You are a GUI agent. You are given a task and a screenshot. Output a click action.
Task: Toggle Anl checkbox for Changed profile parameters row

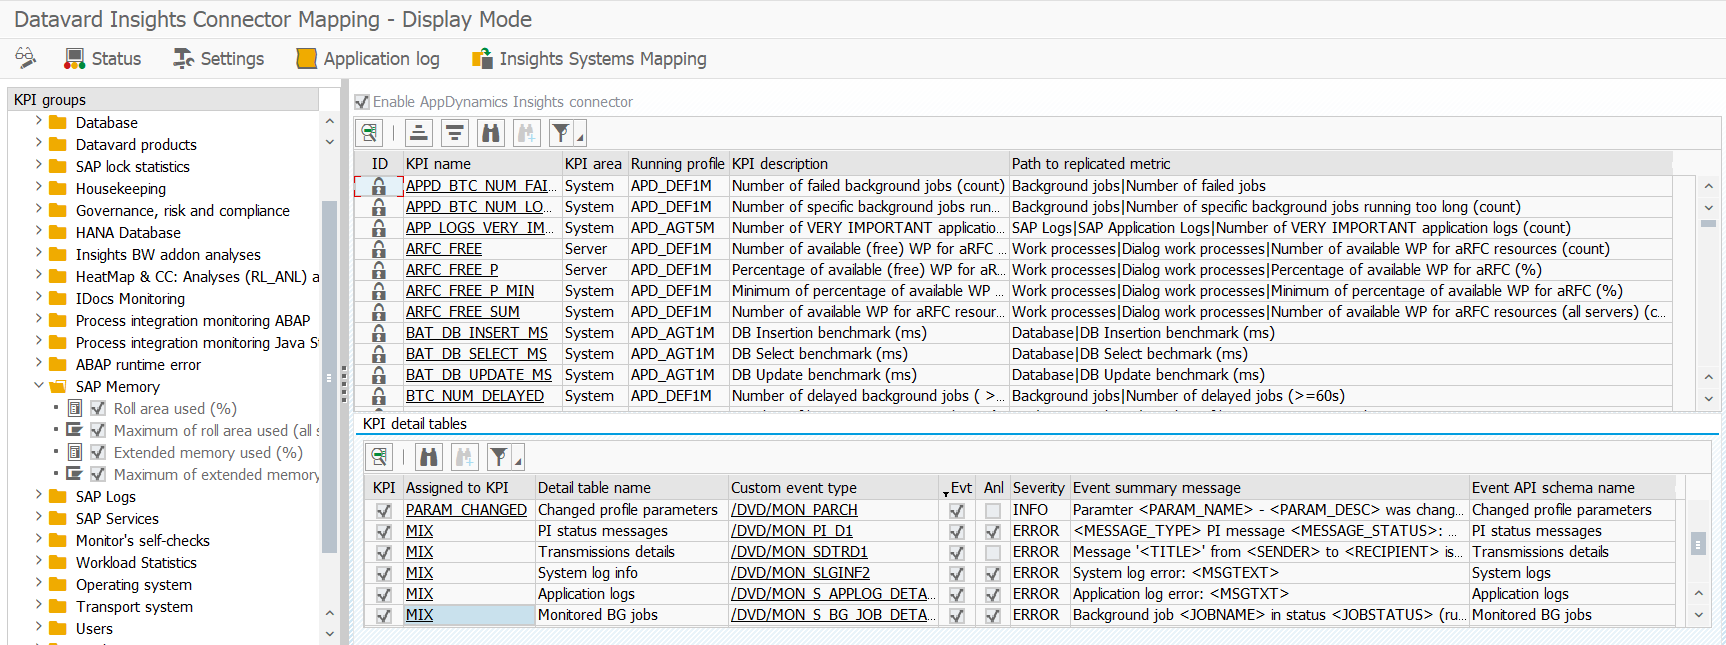(993, 510)
